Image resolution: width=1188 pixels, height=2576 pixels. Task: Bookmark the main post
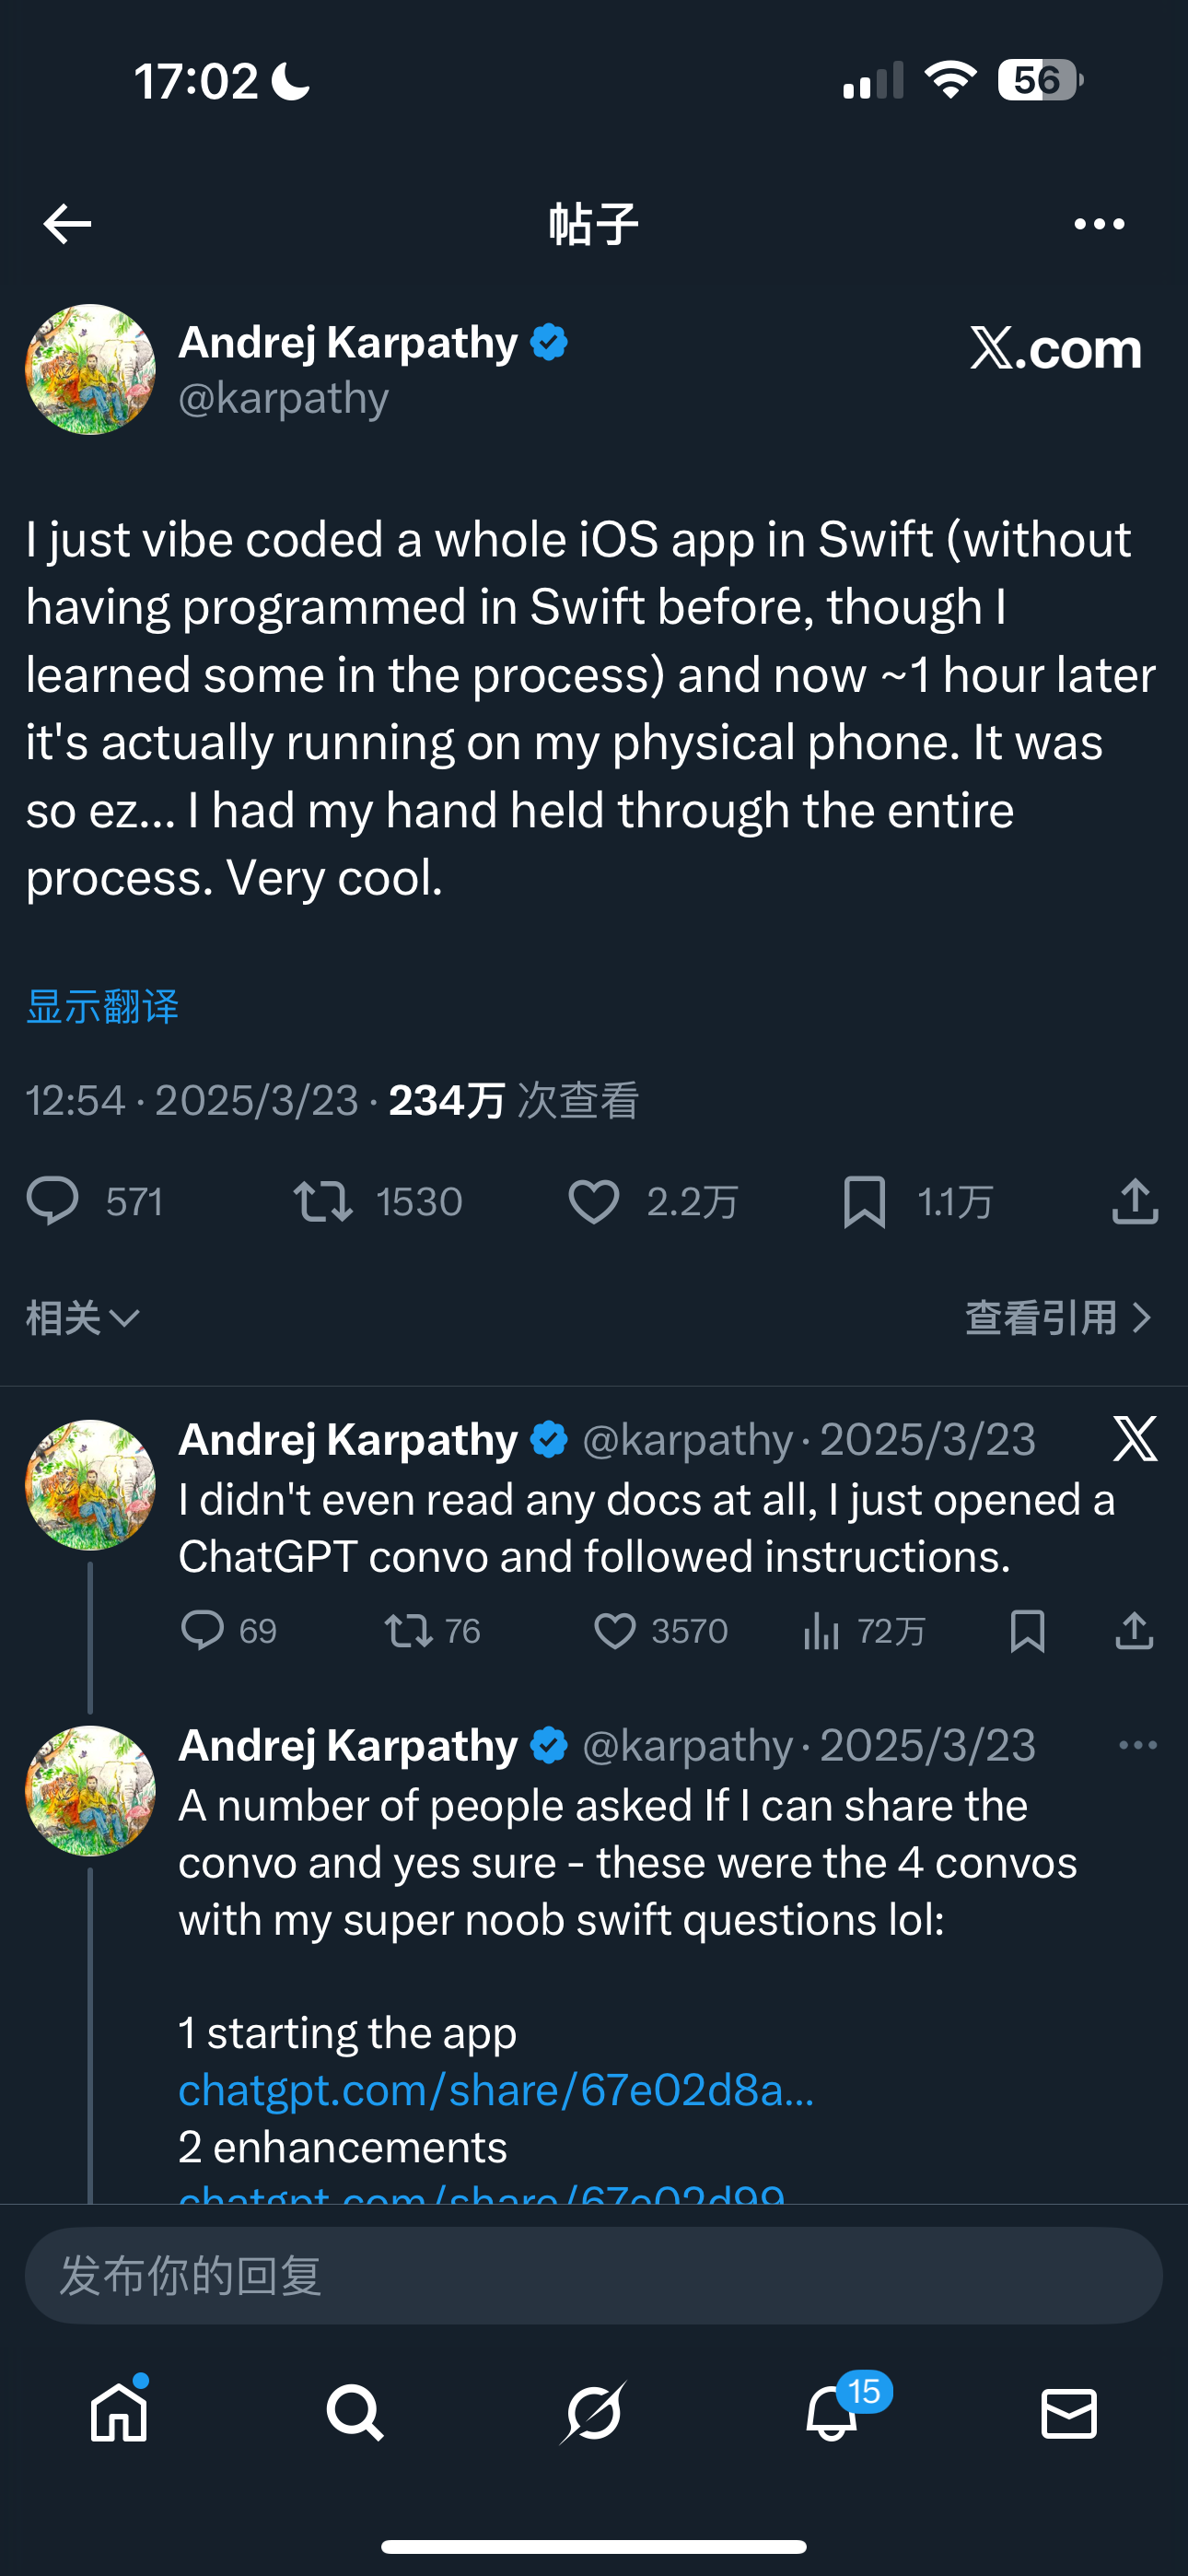[864, 1201]
